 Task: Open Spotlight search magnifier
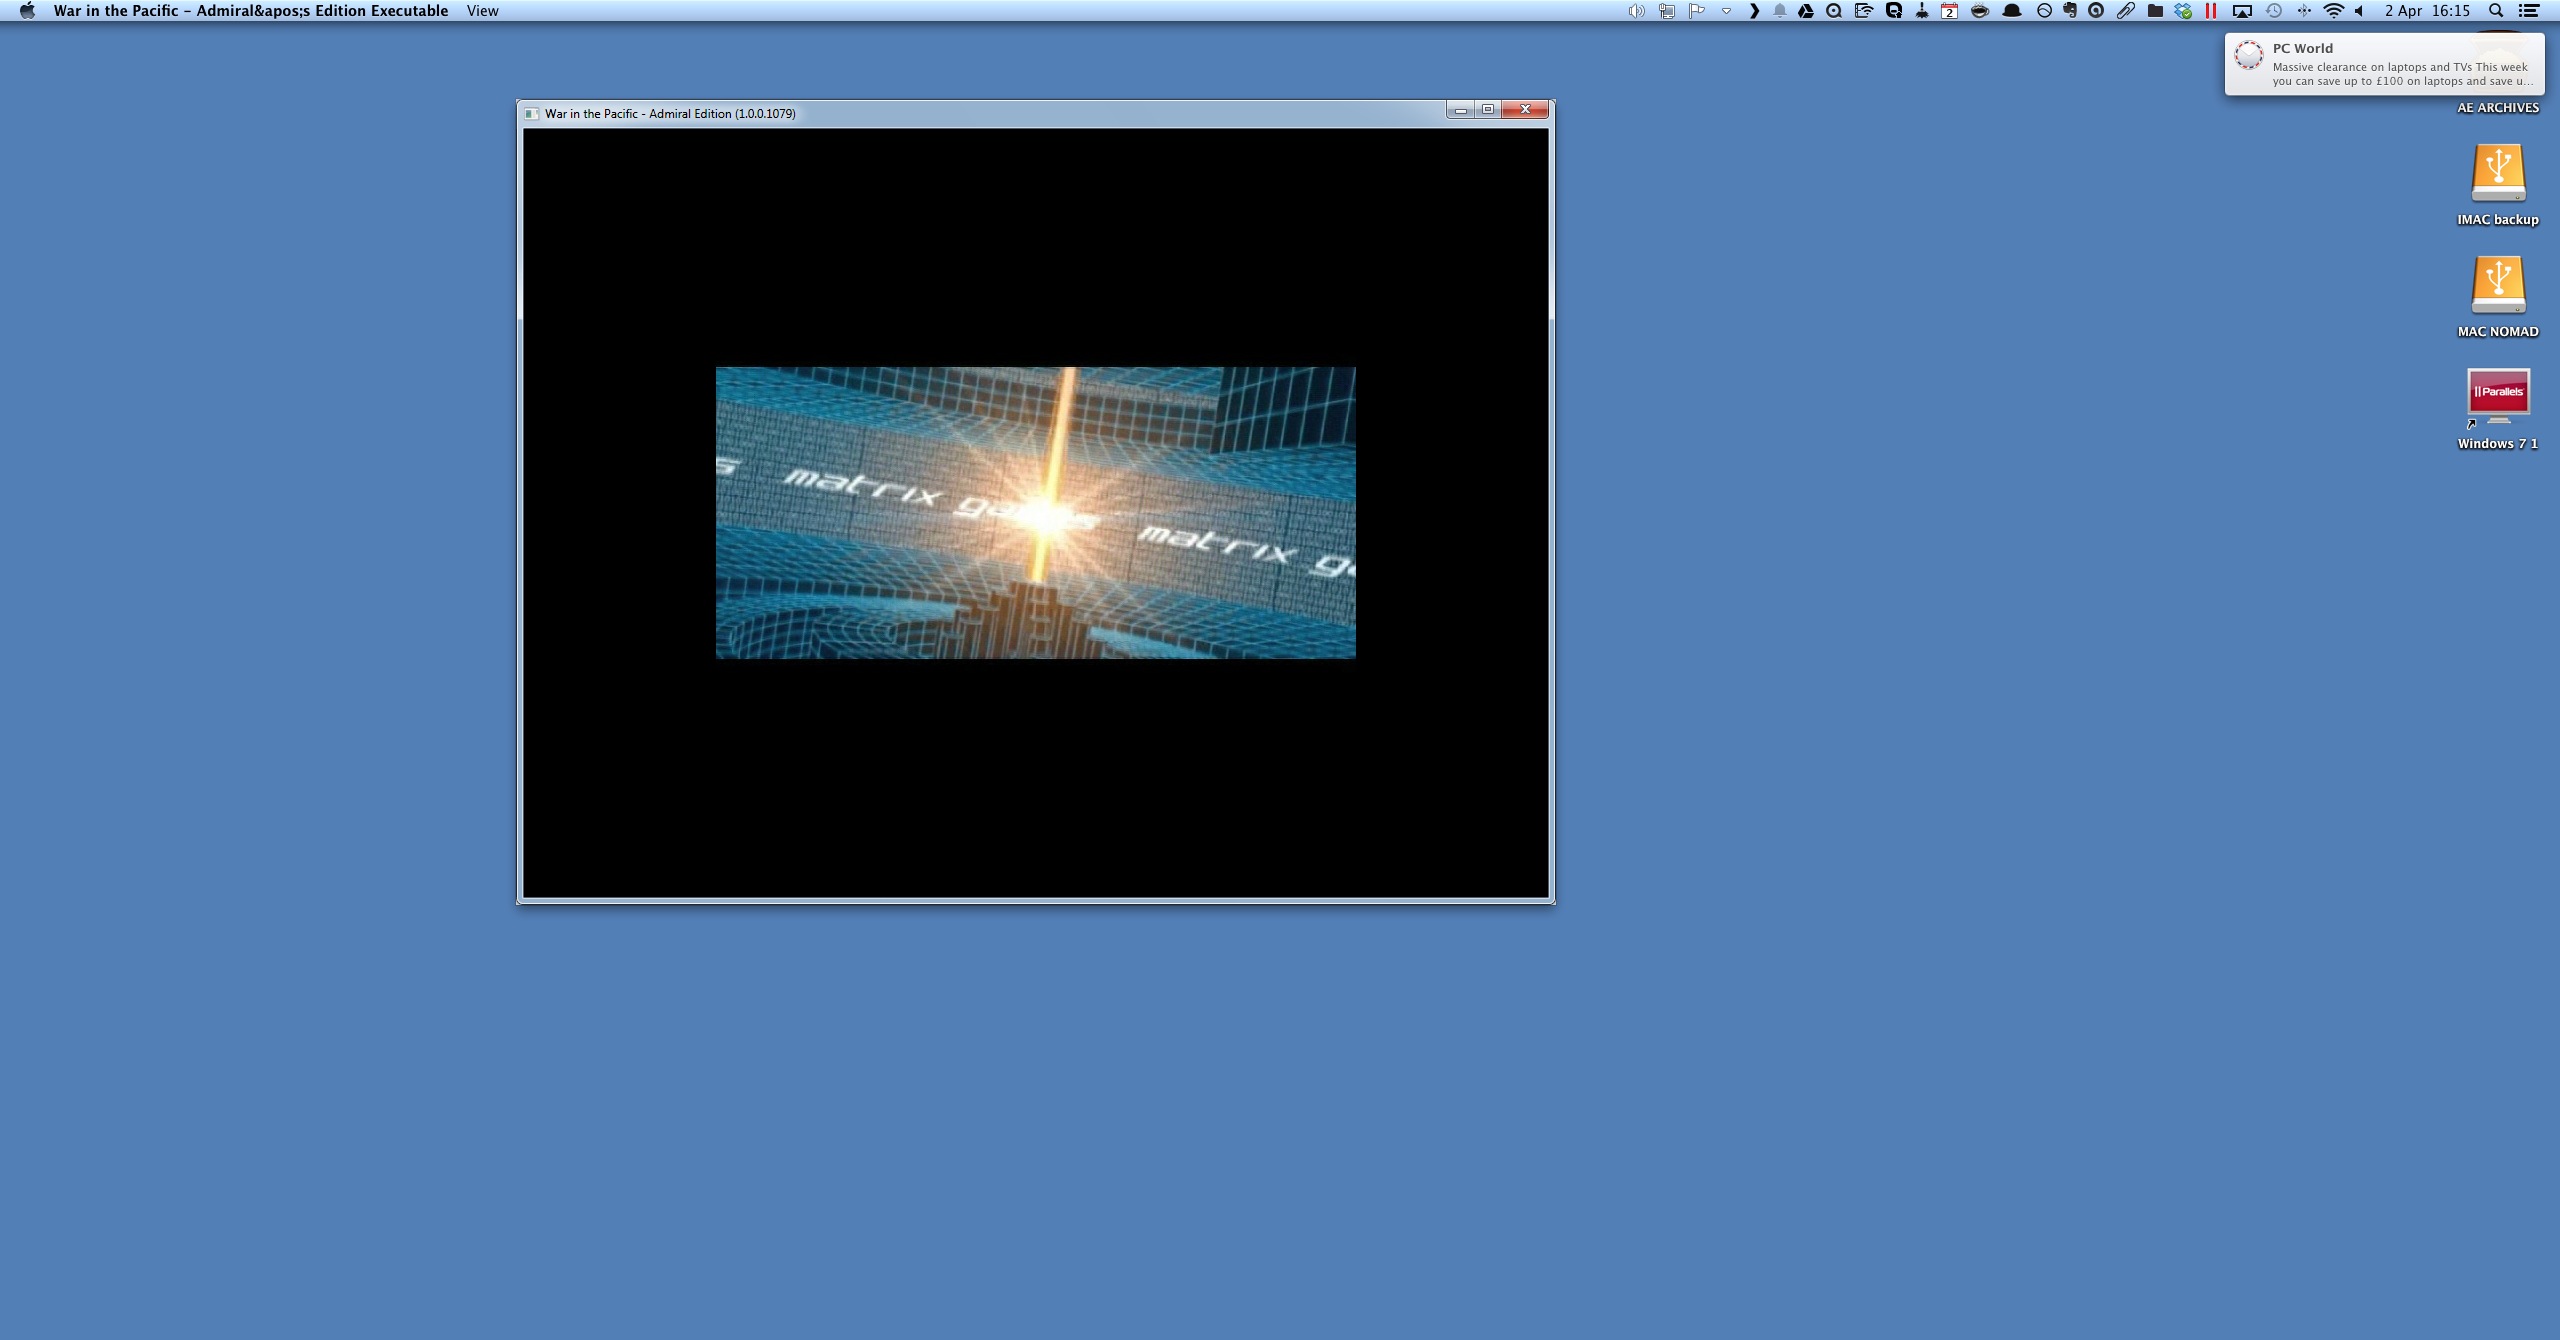click(2496, 11)
